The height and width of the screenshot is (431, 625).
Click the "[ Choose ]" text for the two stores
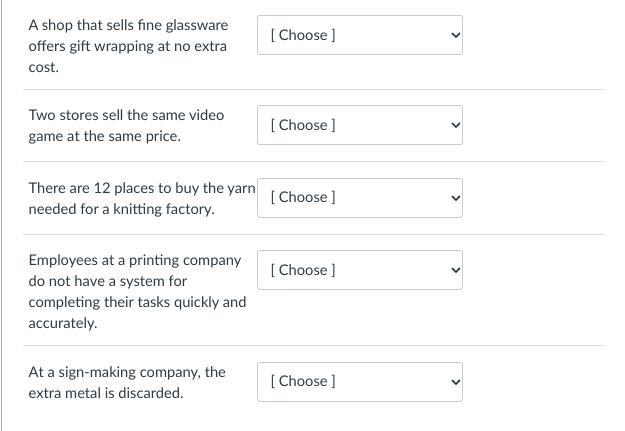pyautogui.click(x=303, y=125)
